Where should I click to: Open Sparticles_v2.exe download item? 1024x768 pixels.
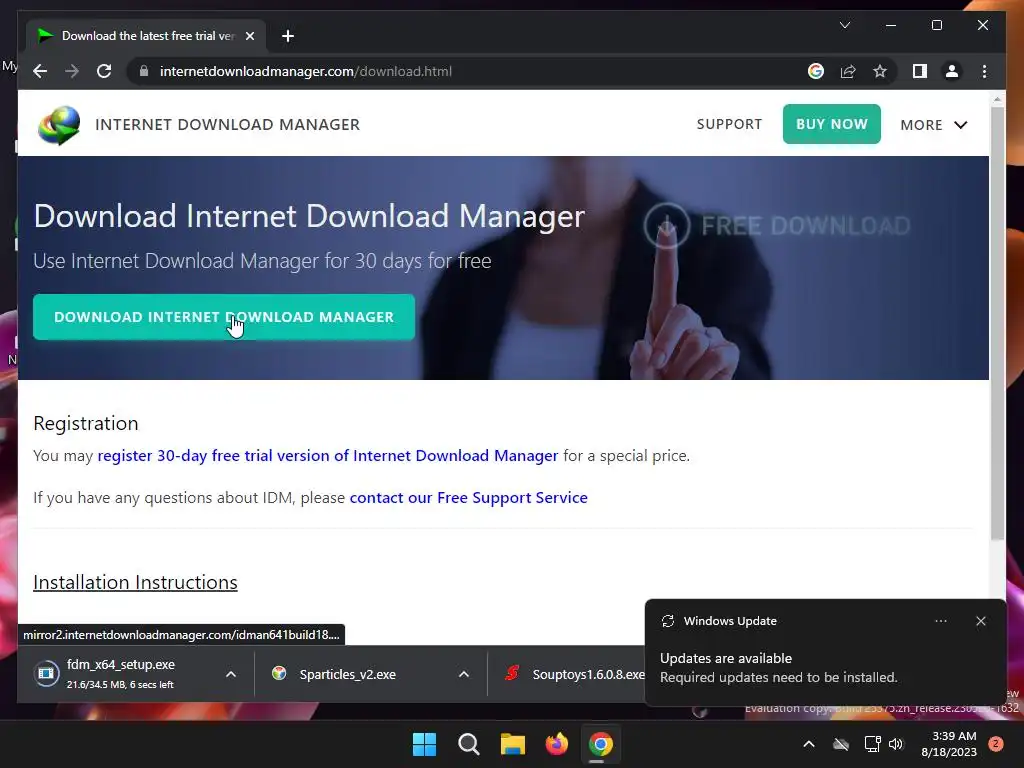coord(347,674)
